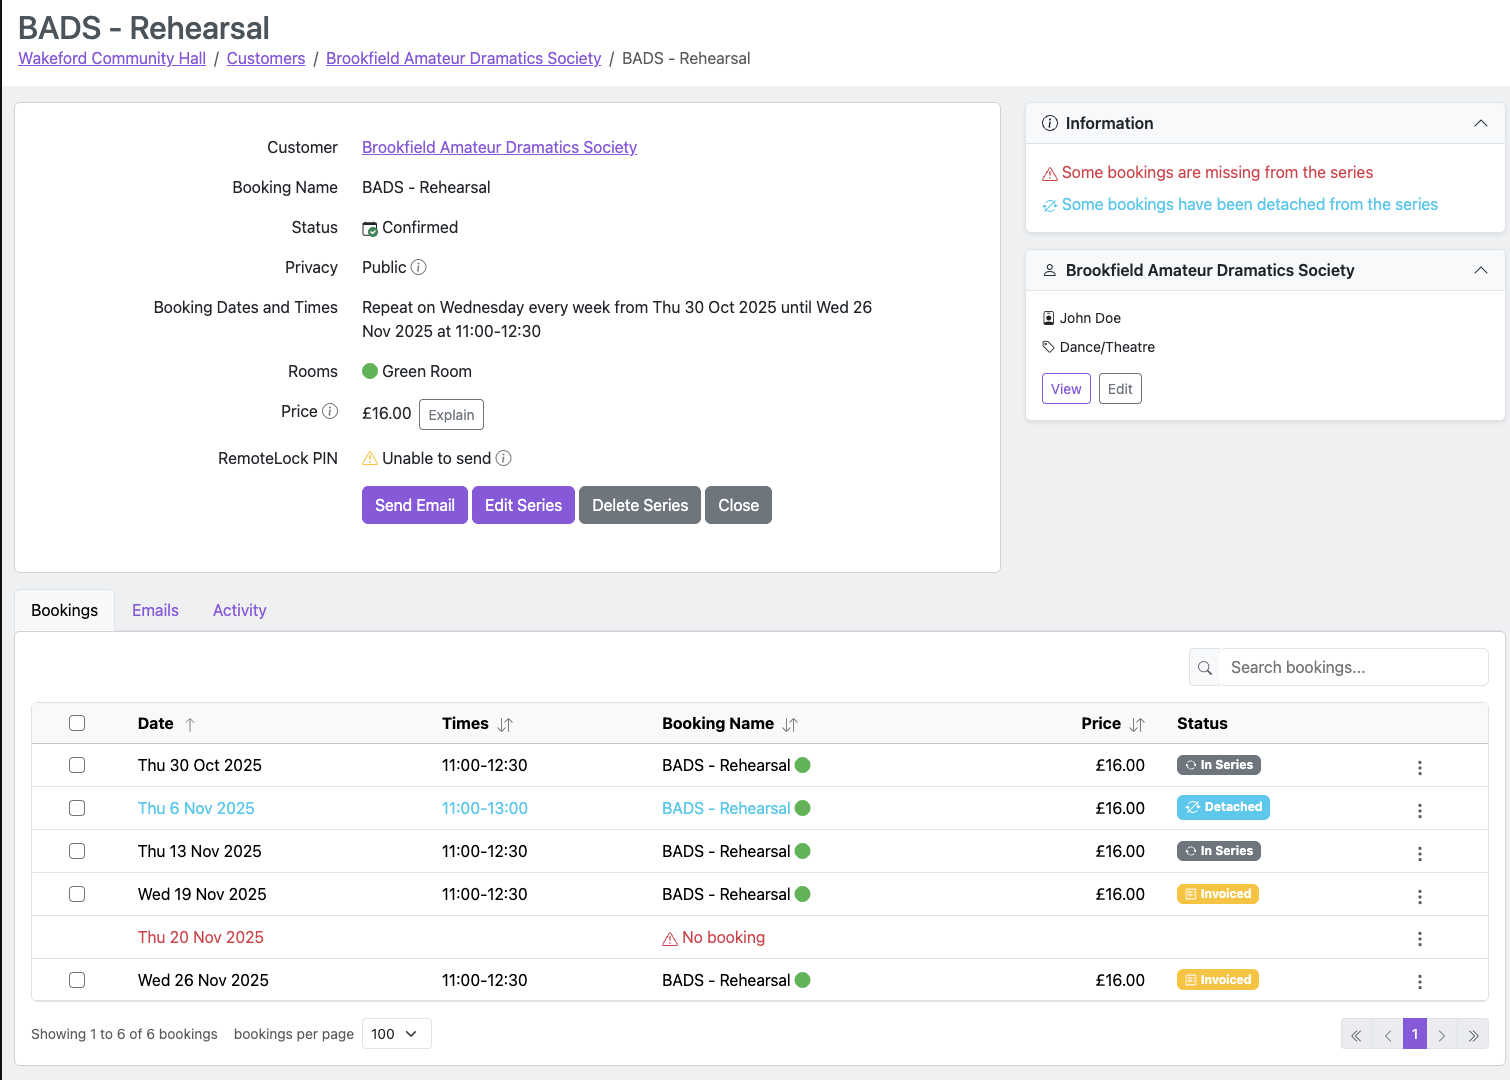1510x1080 pixels.
Task: Open the Activity tab
Action: pyautogui.click(x=239, y=610)
